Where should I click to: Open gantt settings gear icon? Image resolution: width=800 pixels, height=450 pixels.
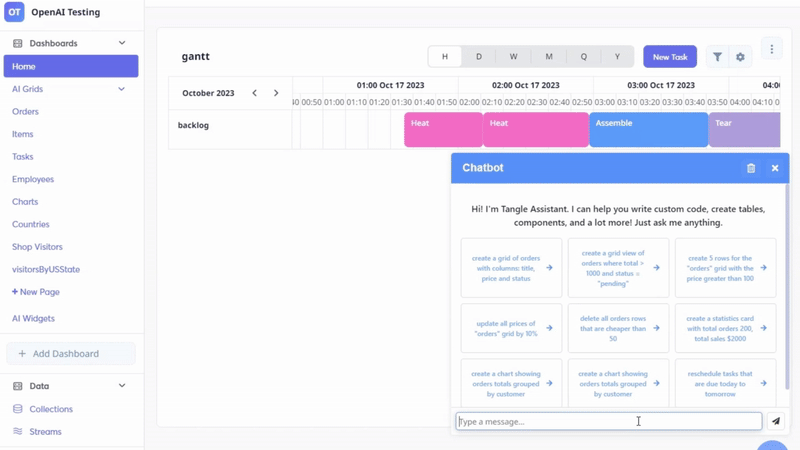pyautogui.click(x=740, y=57)
